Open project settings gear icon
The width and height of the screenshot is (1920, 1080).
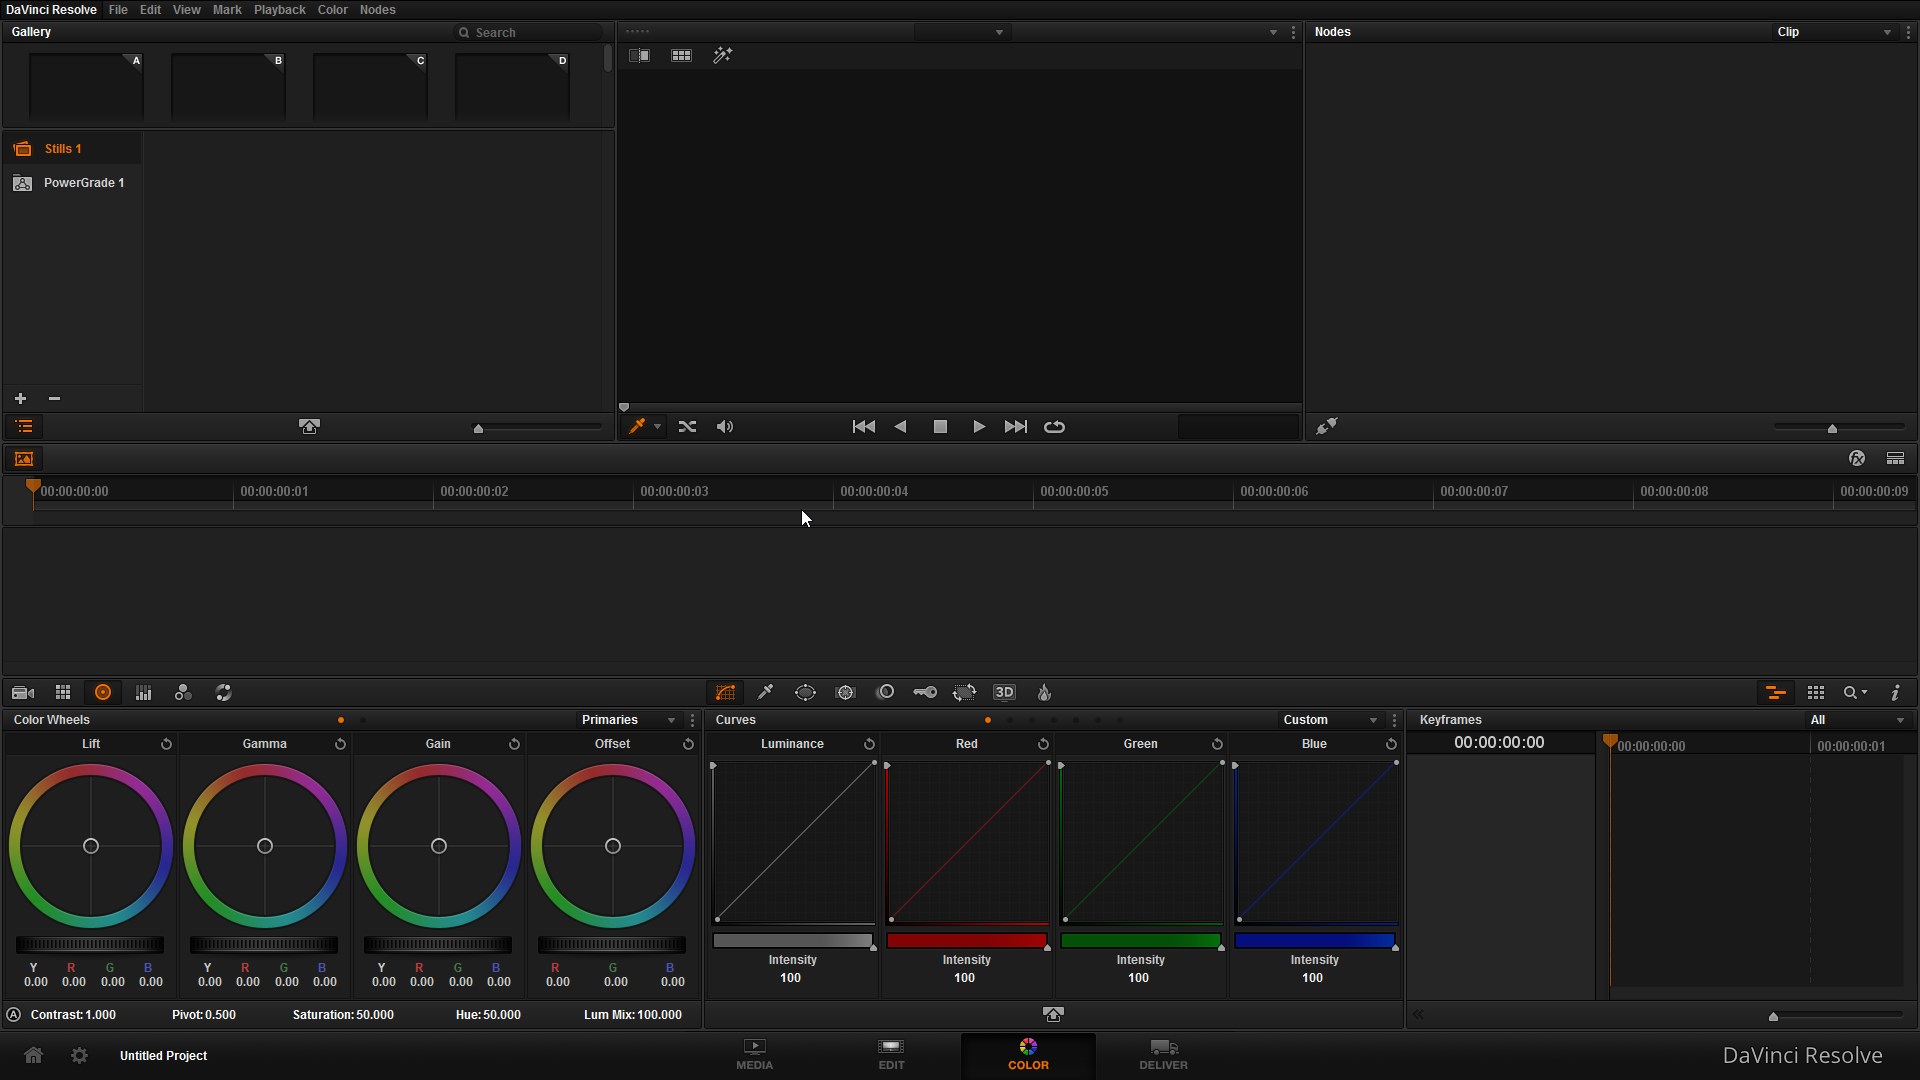pyautogui.click(x=79, y=1055)
